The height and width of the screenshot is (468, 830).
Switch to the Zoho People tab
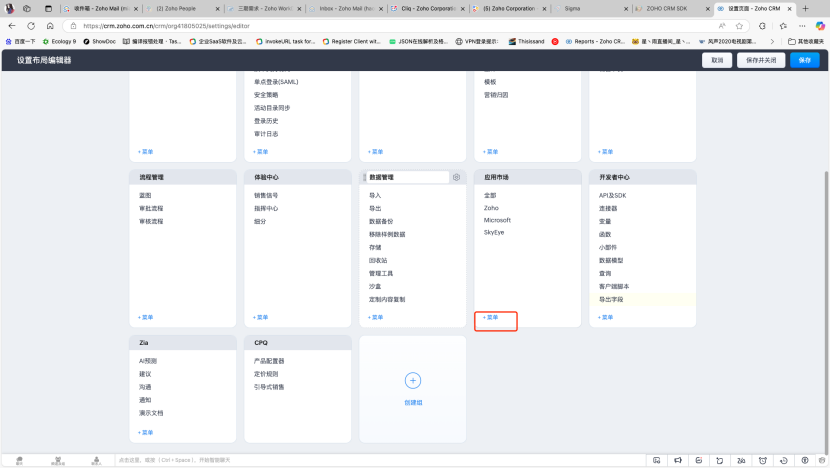[x=185, y=8]
